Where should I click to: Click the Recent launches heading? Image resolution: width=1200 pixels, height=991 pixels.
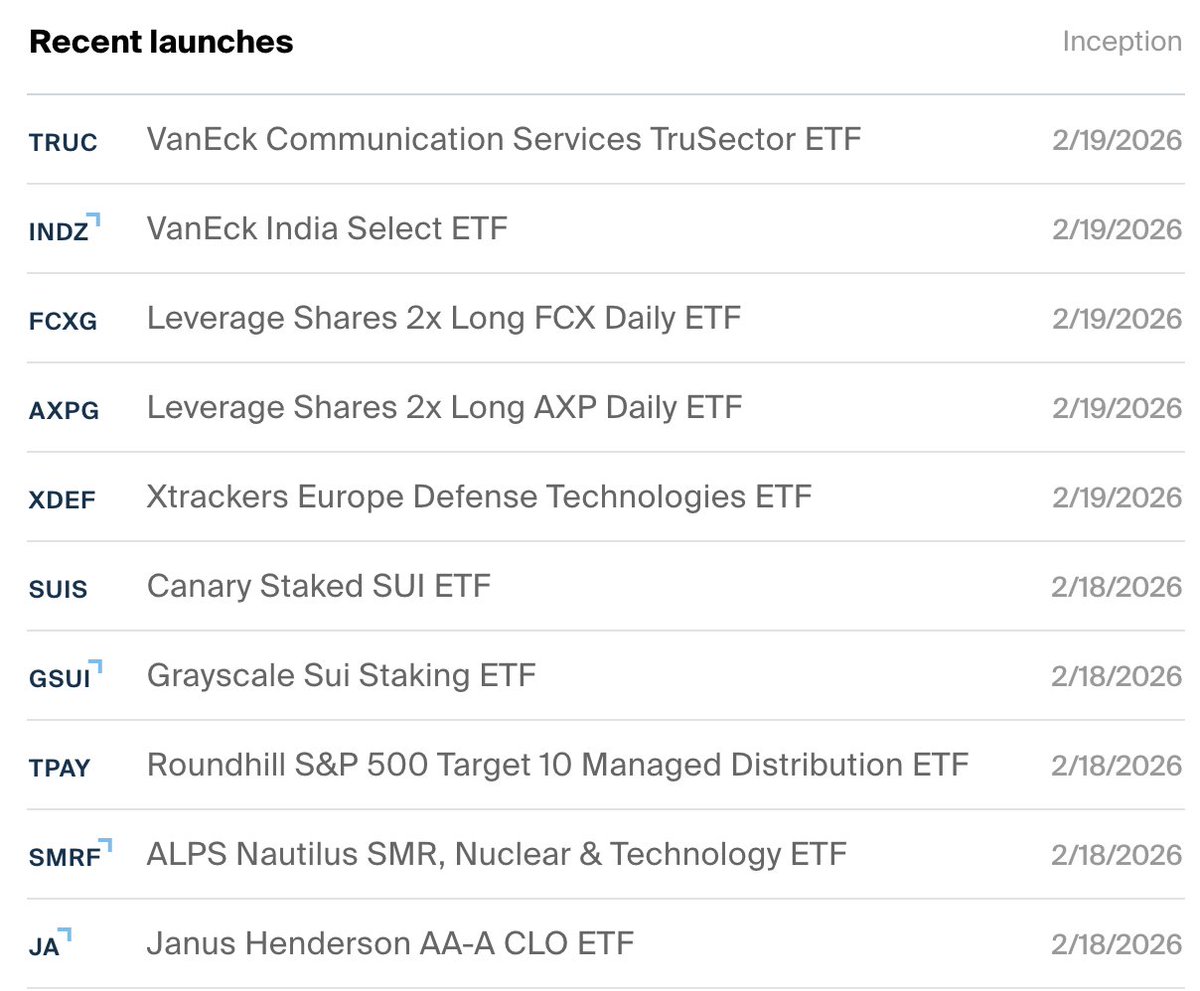tap(161, 42)
